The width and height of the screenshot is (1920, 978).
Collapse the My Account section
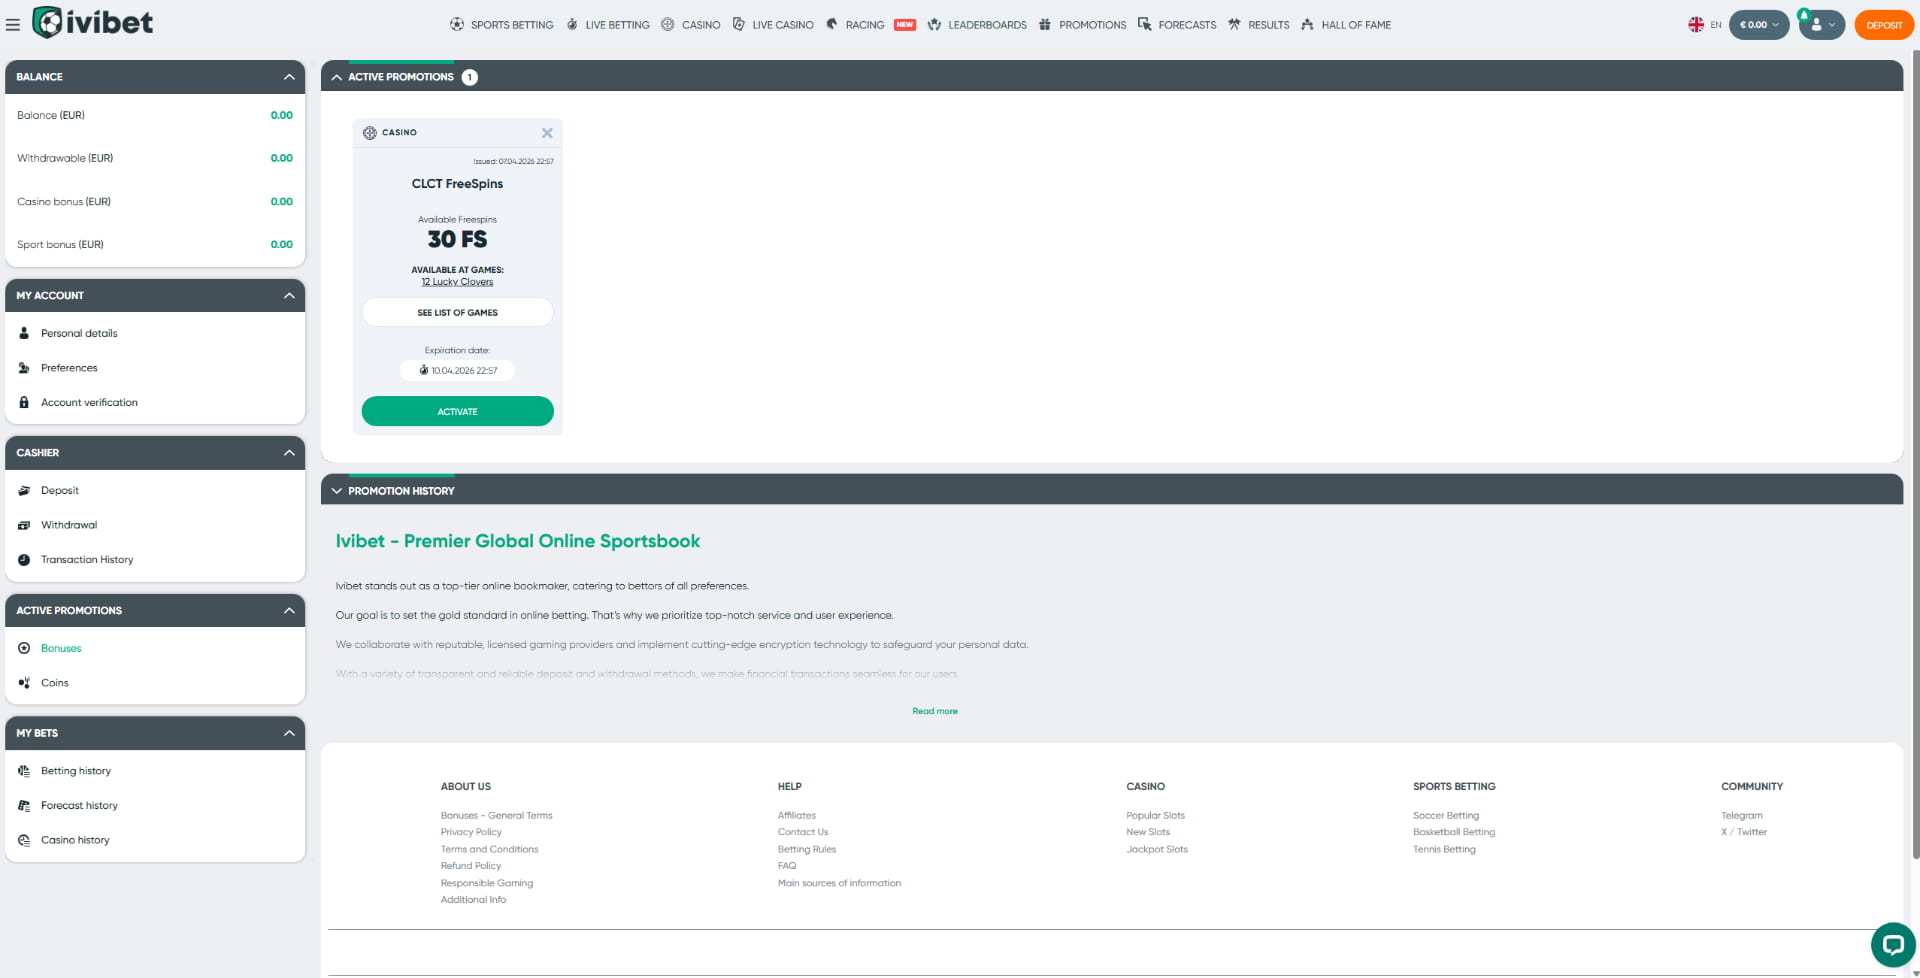coord(289,296)
